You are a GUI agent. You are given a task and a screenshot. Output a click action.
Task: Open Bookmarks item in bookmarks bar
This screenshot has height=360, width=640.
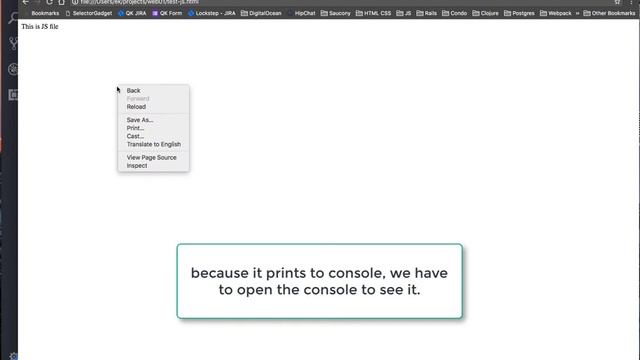(x=45, y=13)
